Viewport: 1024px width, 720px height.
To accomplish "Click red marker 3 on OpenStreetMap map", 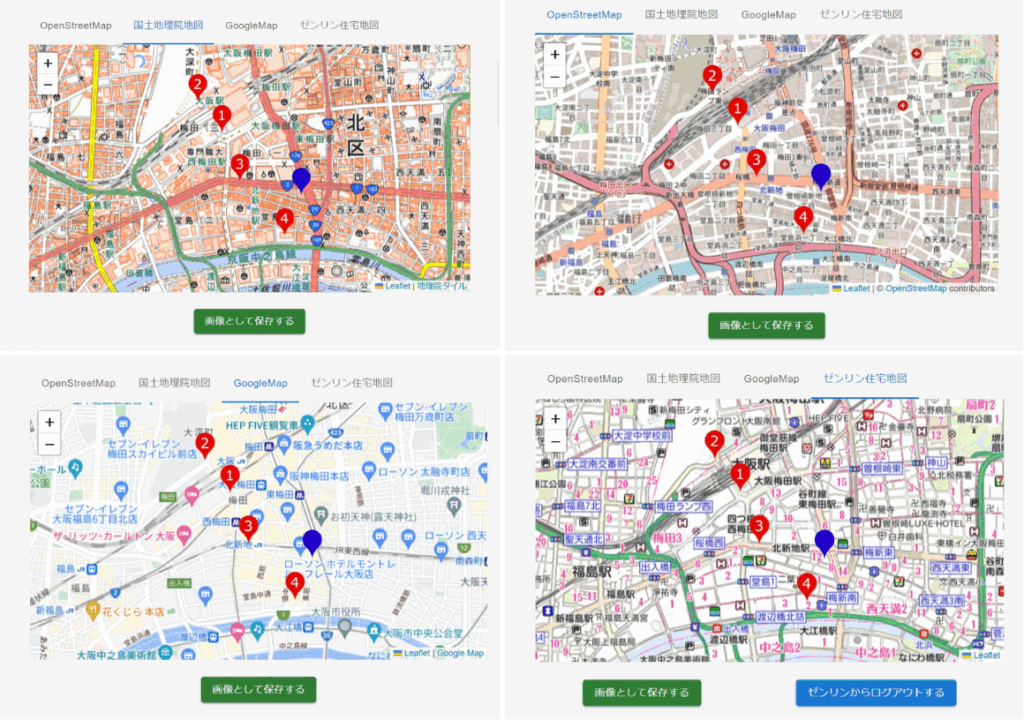I will coord(756,161).
